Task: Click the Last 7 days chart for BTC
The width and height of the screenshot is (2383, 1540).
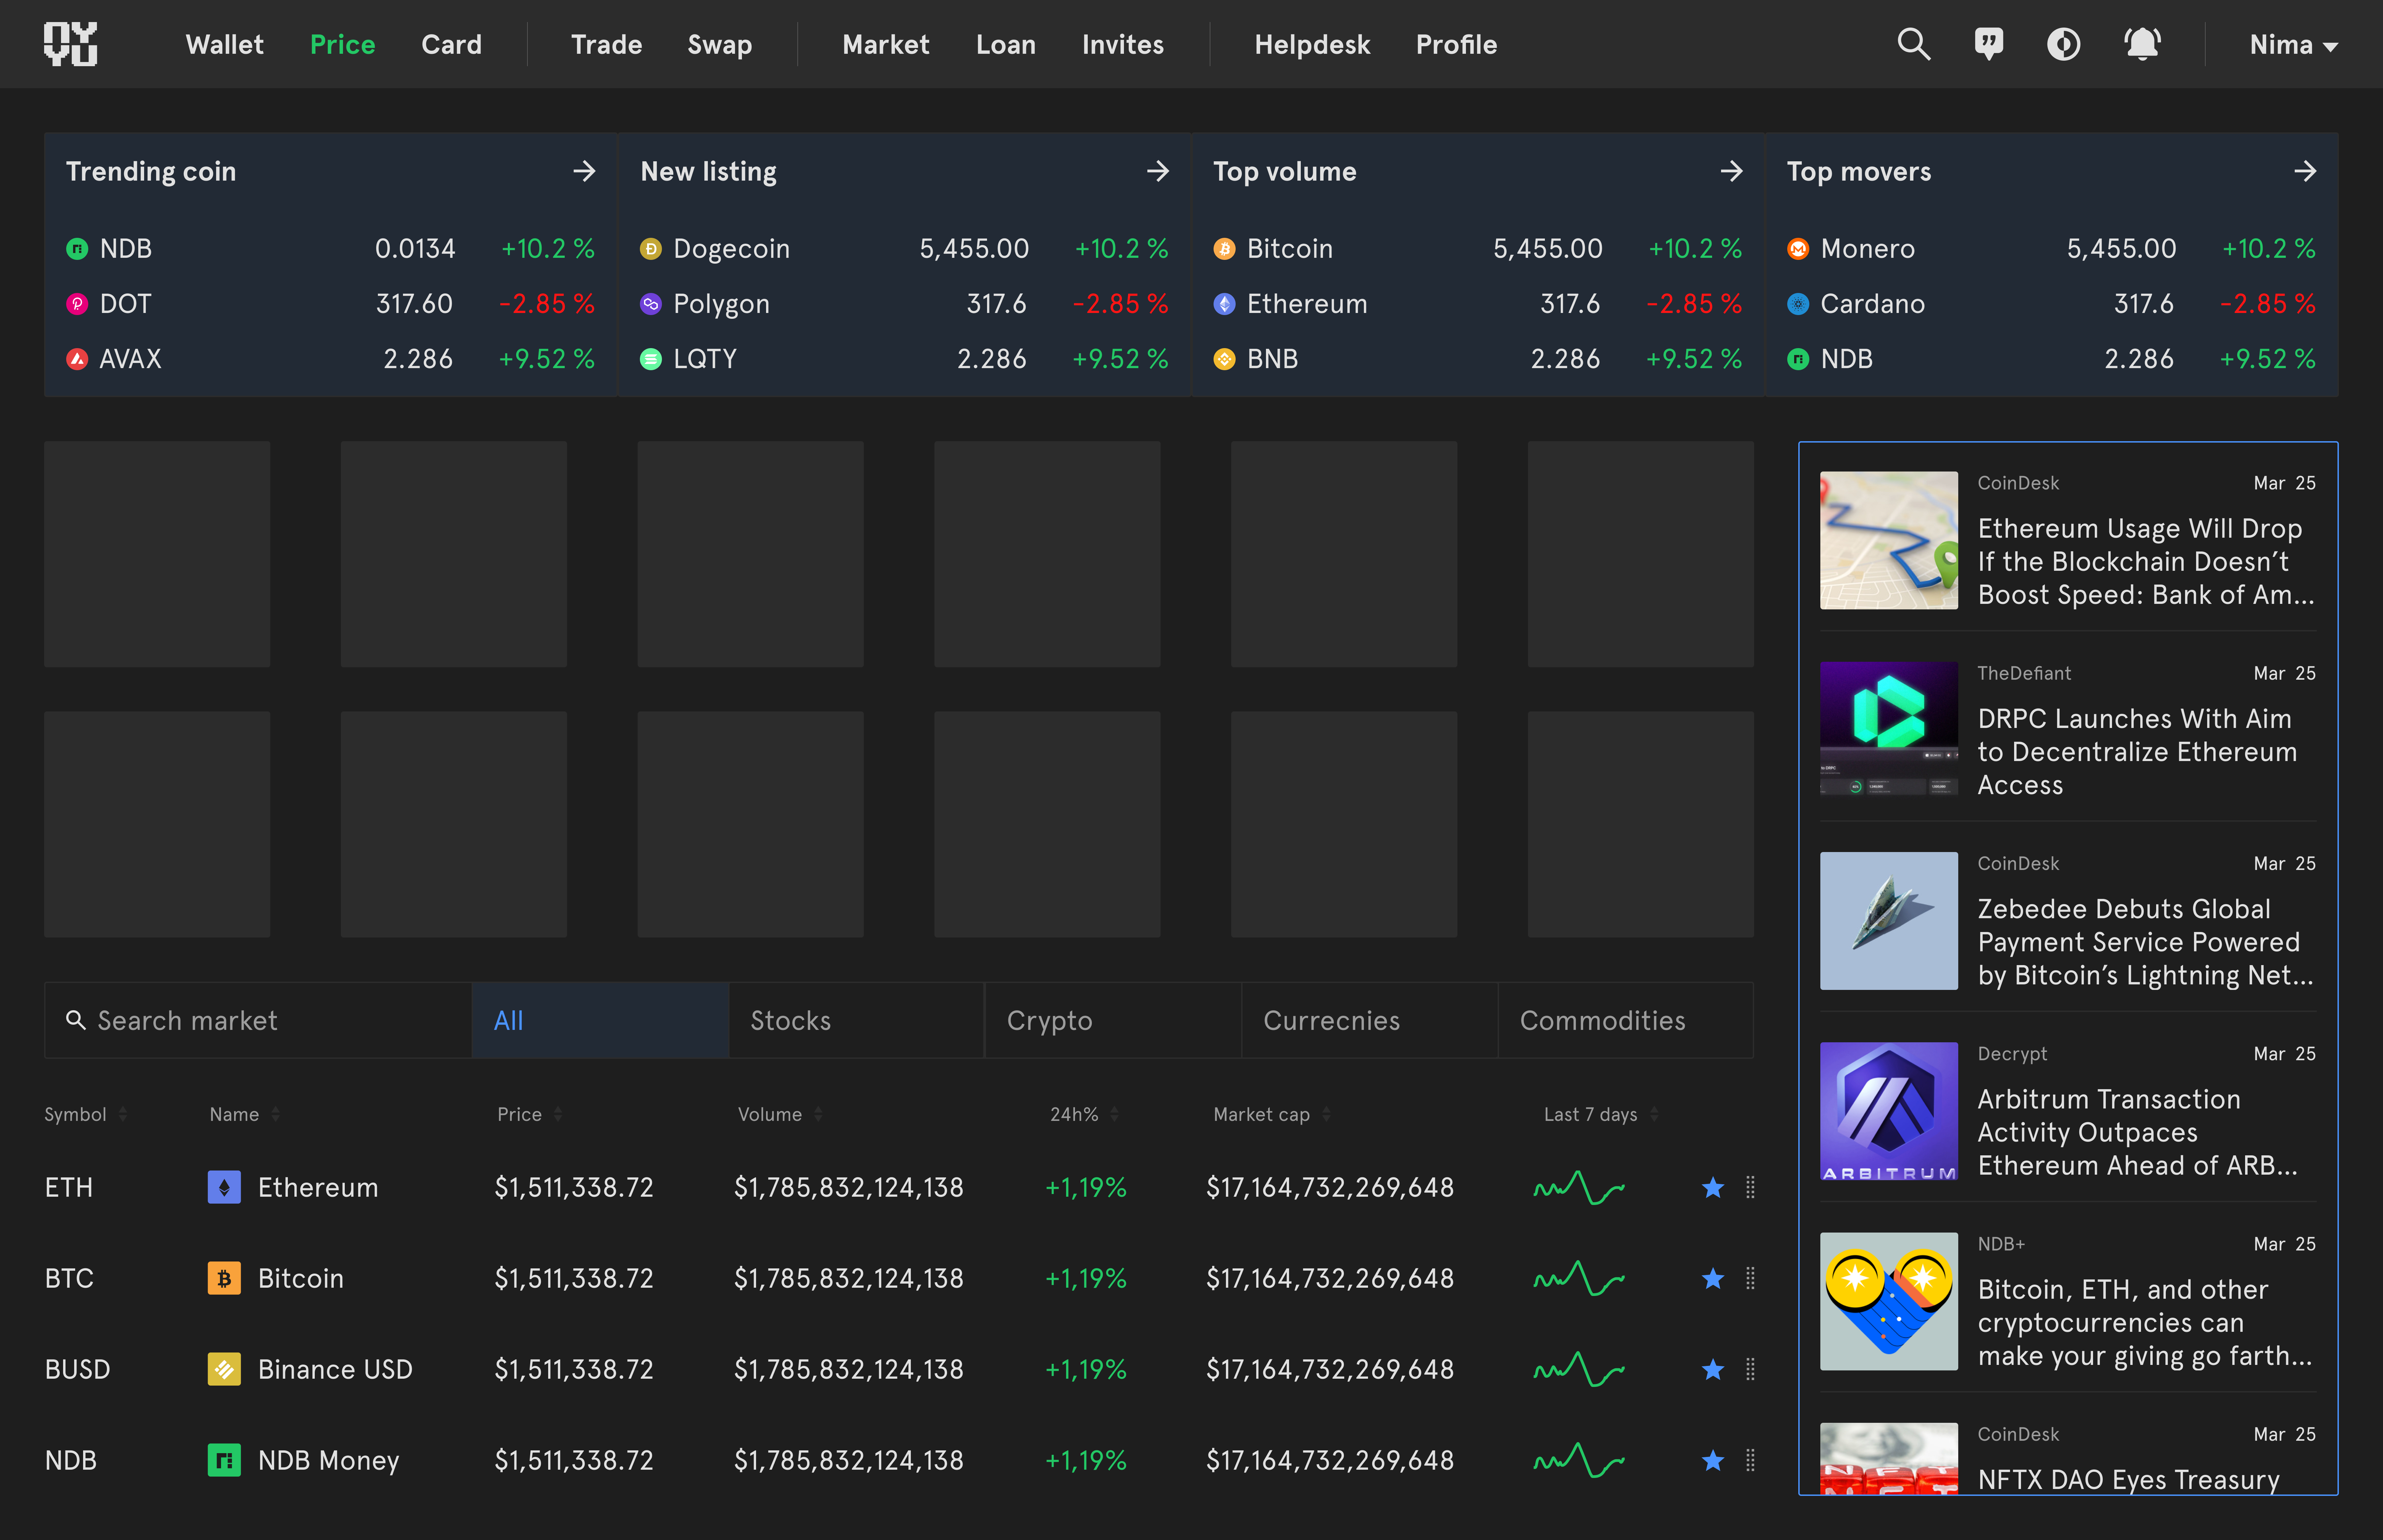Action: tap(1579, 1278)
